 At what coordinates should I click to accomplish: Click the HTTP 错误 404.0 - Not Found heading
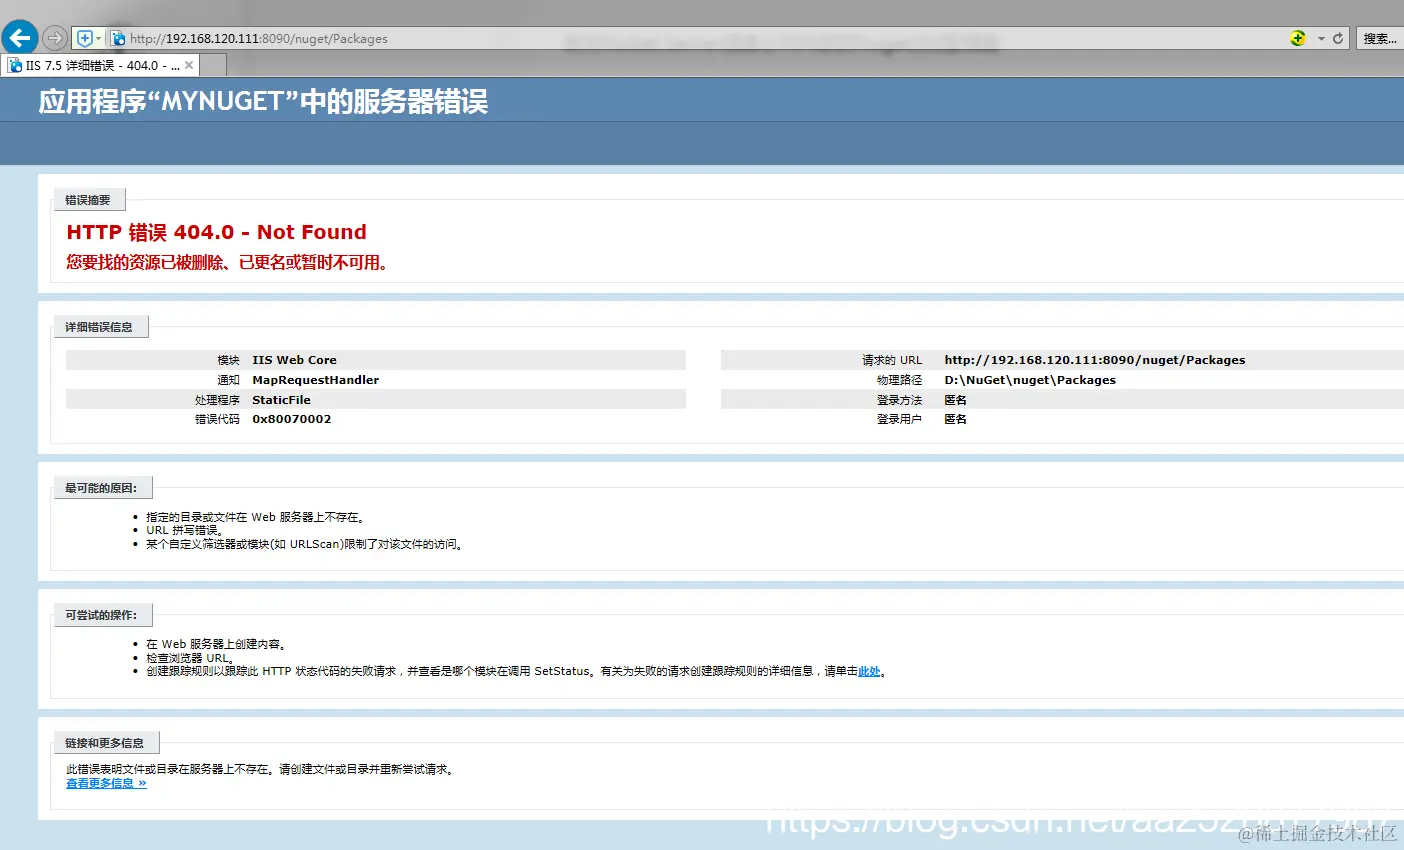pyautogui.click(x=216, y=232)
